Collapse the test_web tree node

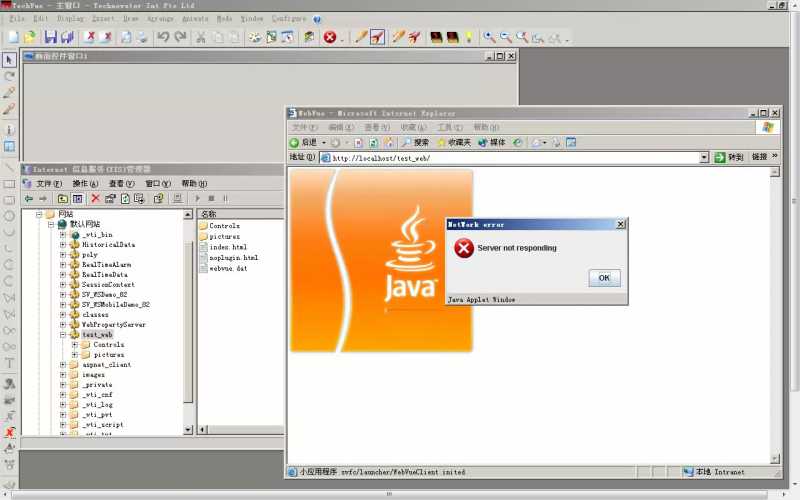coord(63,335)
